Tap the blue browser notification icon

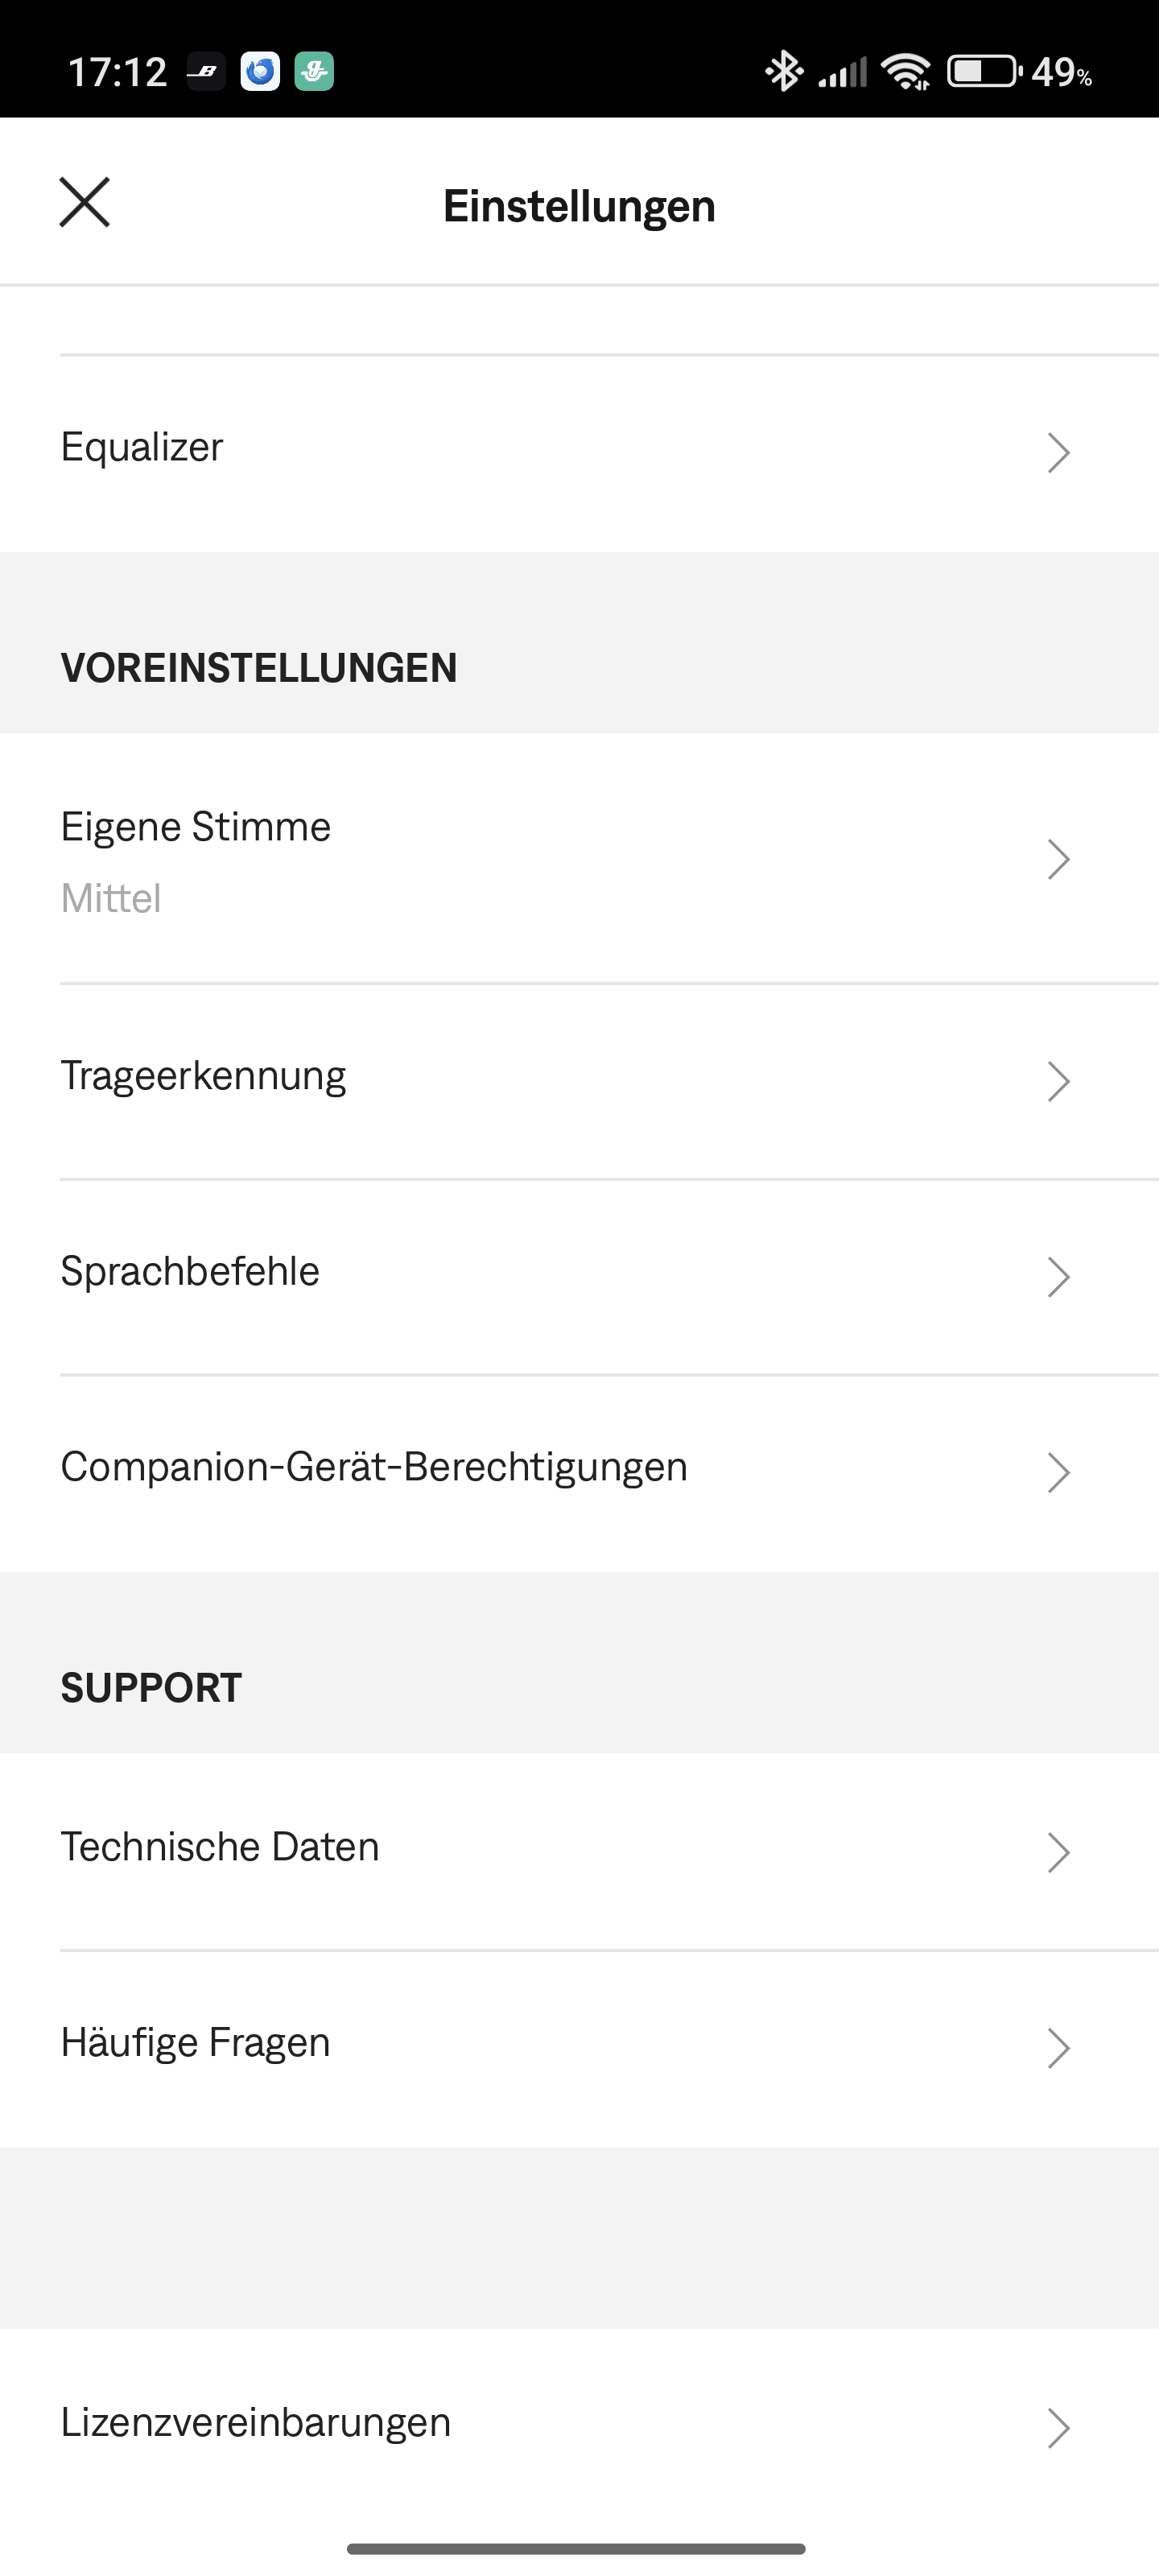[x=260, y=72]
